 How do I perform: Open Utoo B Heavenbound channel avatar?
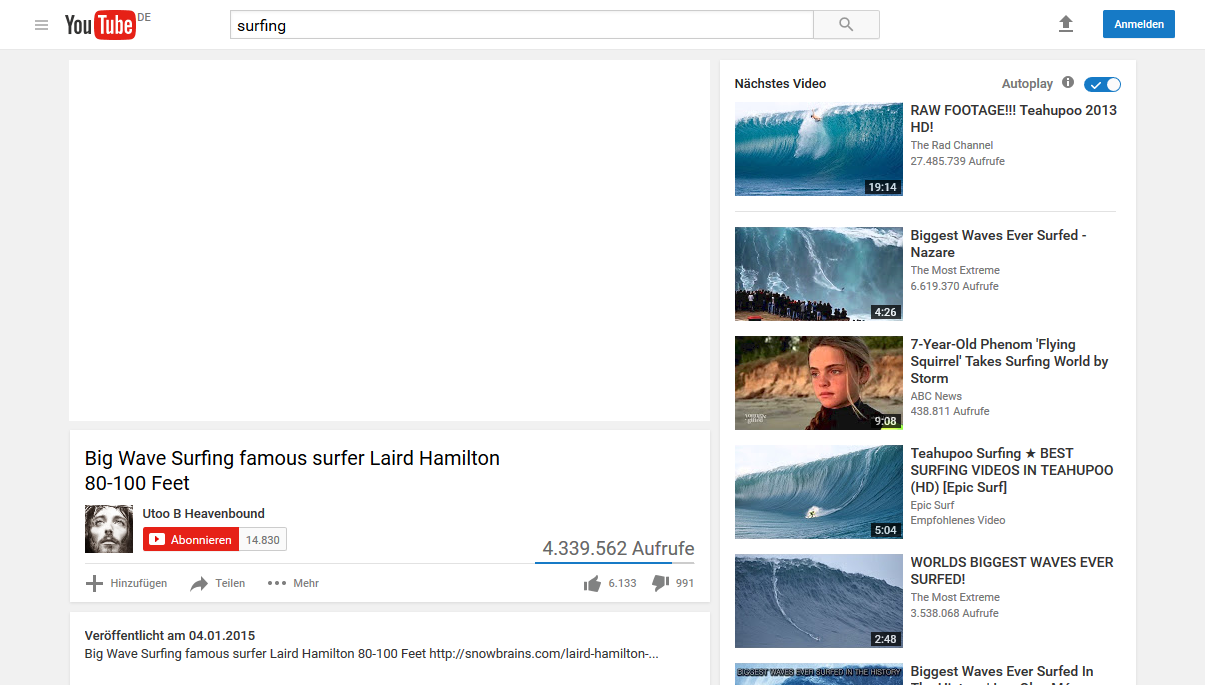[109, 529]
